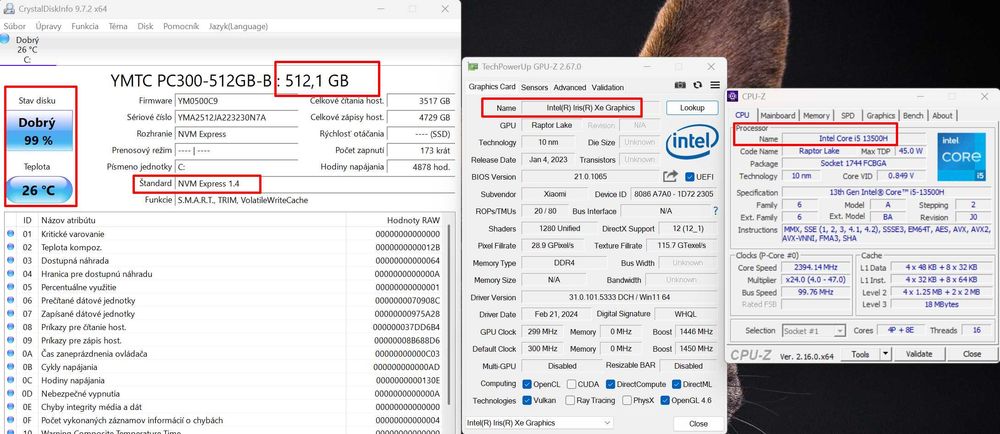This screenshot has width=1000, height=434.
Task: Open the Úpravy menu
Action: (x=48, y=27)
